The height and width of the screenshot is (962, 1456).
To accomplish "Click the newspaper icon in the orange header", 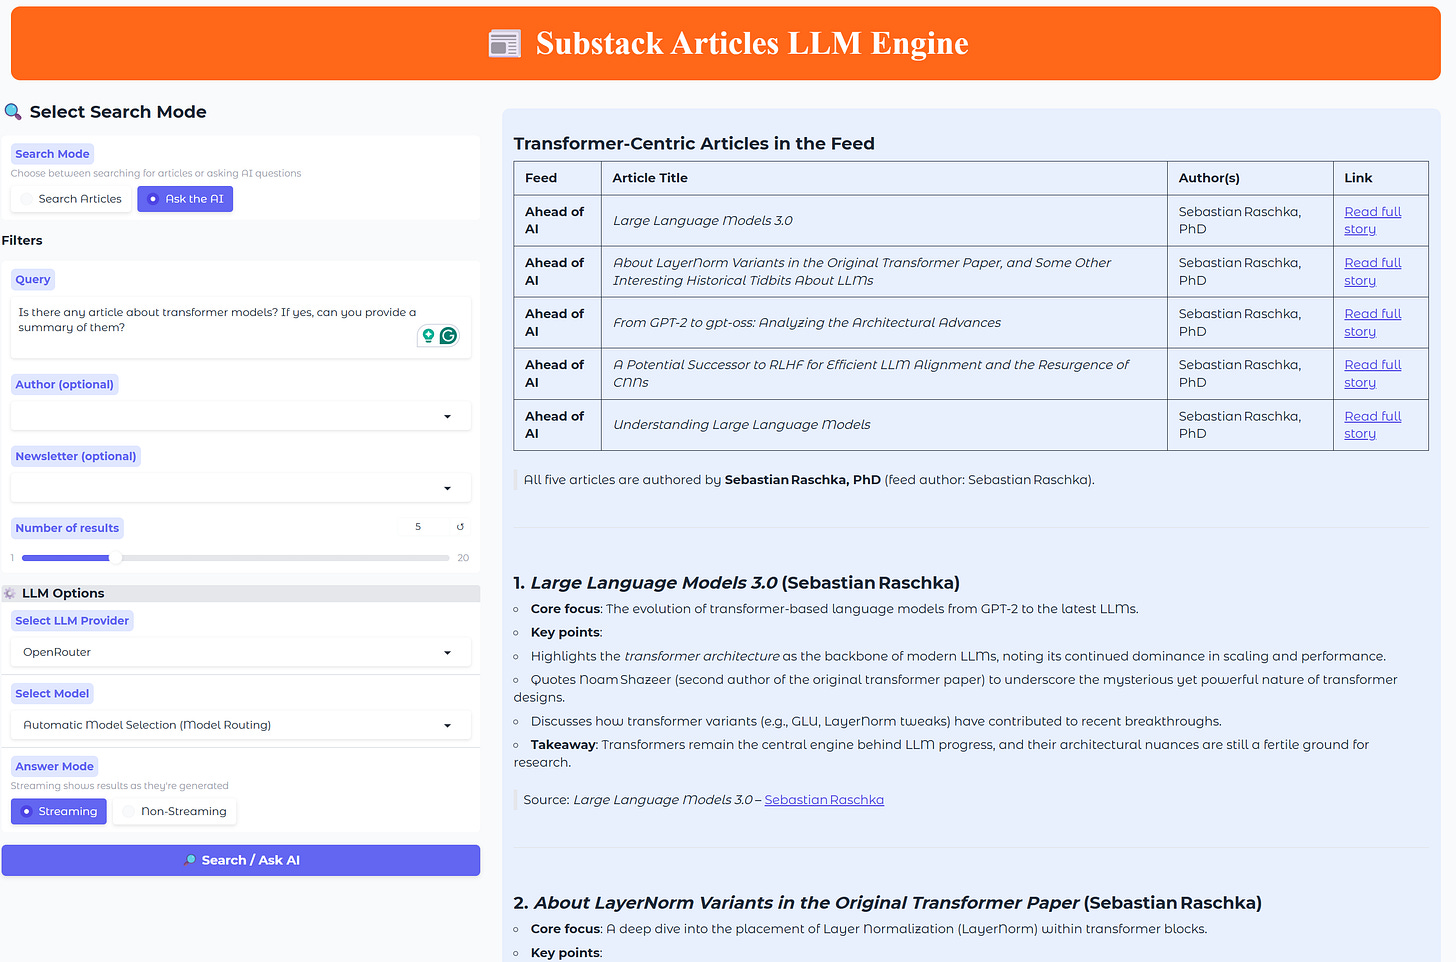I will [505, 44].
